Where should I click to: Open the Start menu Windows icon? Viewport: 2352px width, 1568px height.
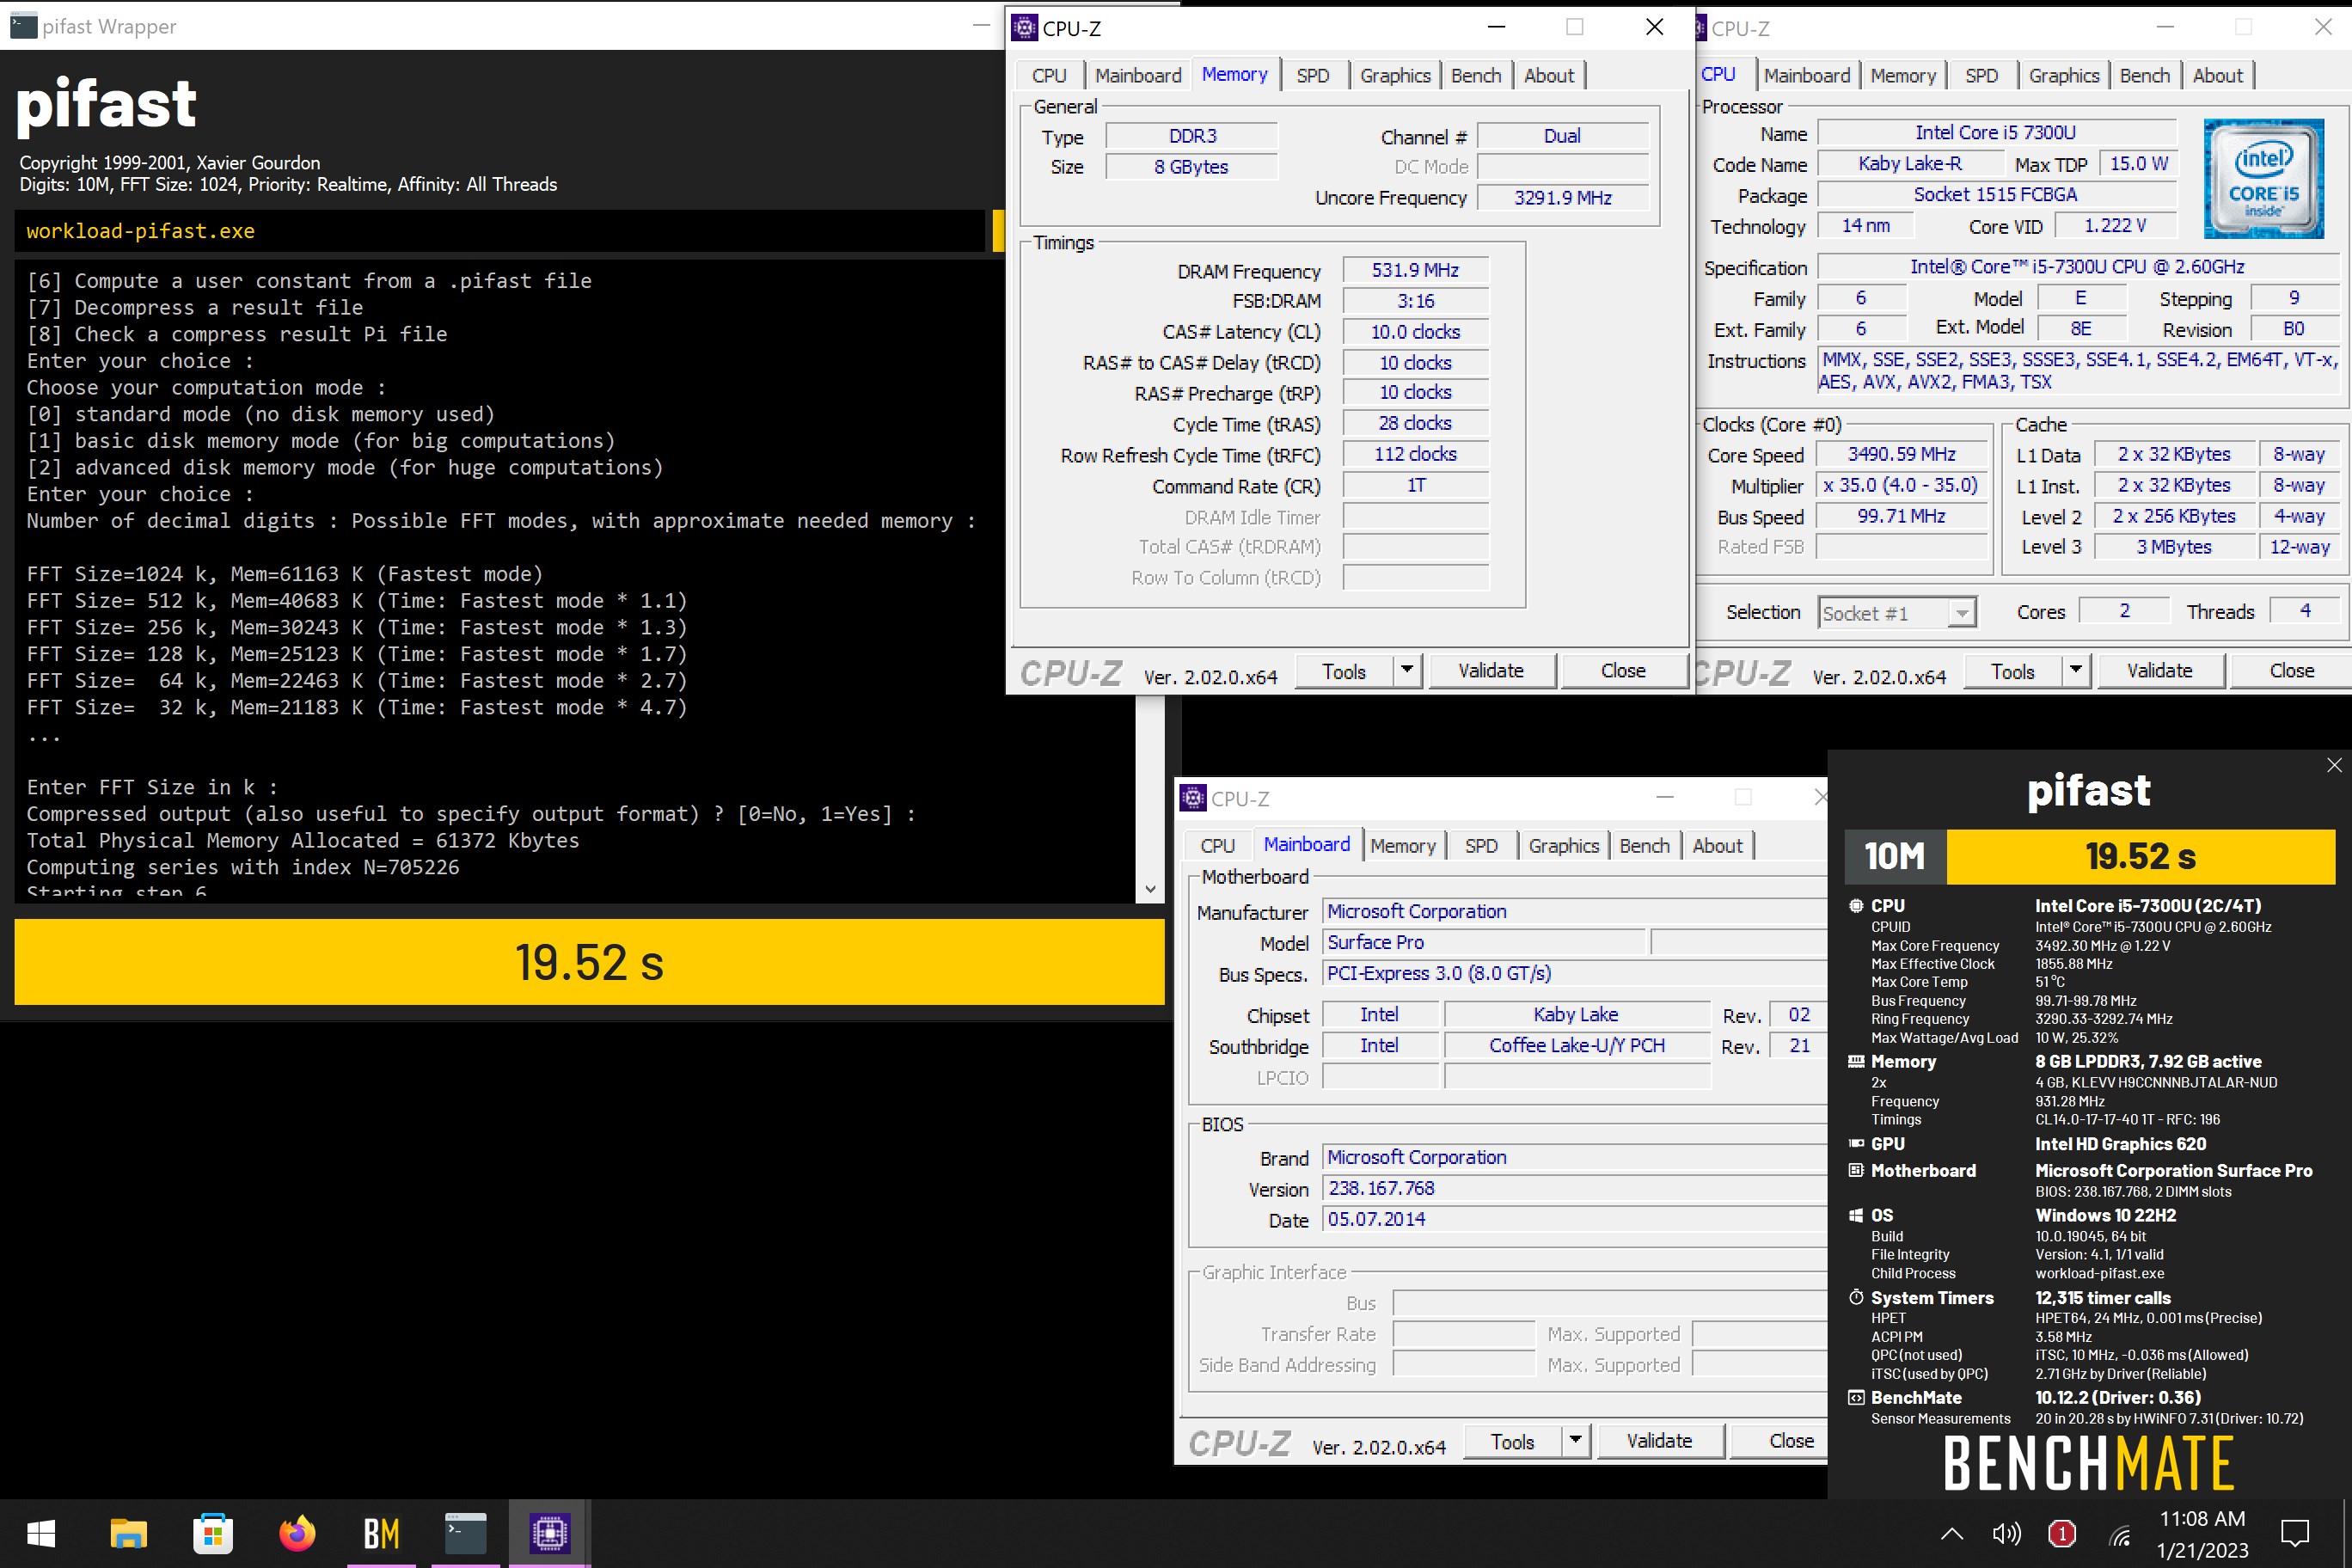click(41, 1532)
